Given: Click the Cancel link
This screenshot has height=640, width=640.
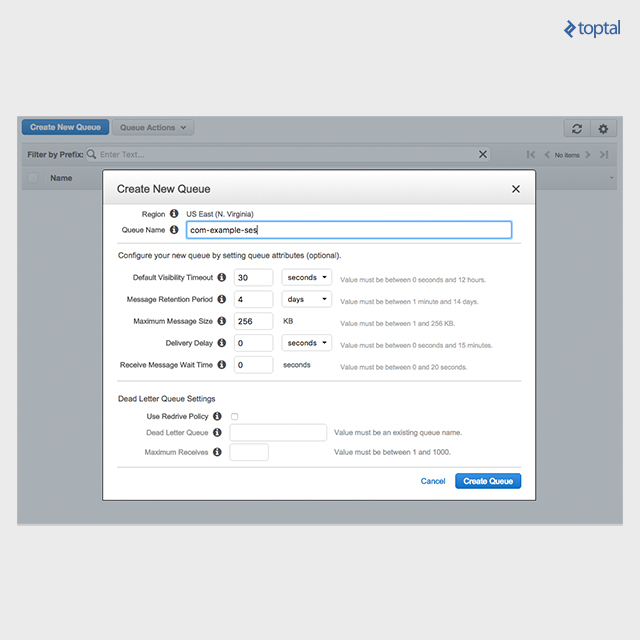Looking at the screenshot, I should click(x=433, y=481).
